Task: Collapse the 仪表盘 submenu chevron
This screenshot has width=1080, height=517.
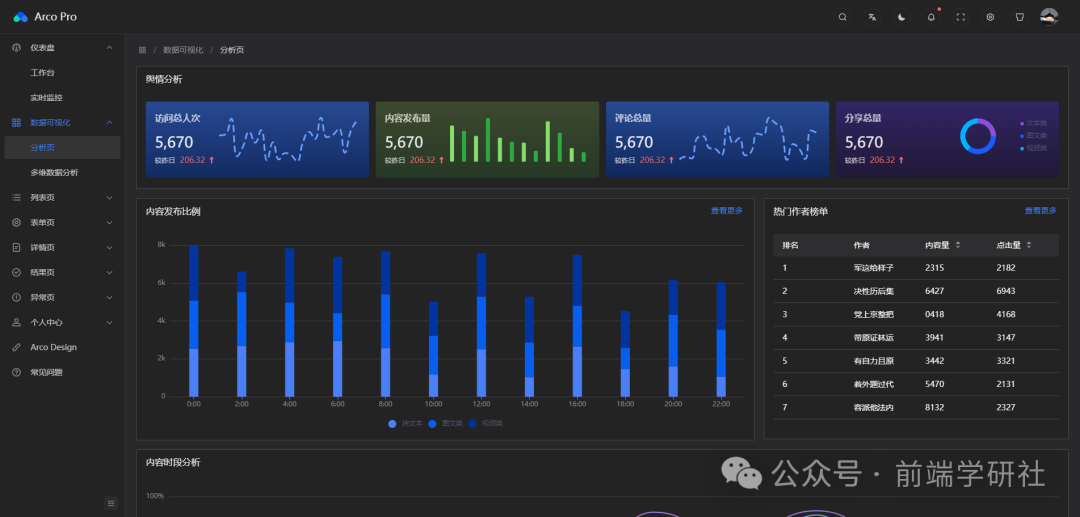Action: point(110,48)
